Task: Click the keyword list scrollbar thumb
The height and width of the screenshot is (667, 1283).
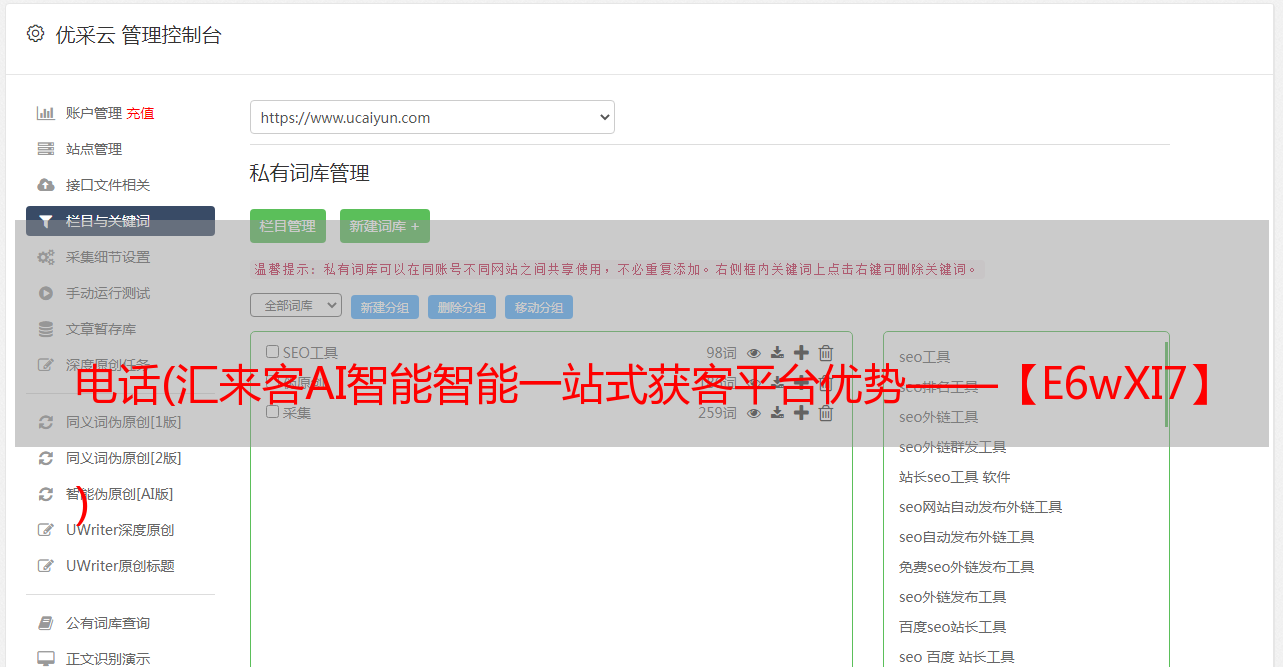Action: [1166, 384]
